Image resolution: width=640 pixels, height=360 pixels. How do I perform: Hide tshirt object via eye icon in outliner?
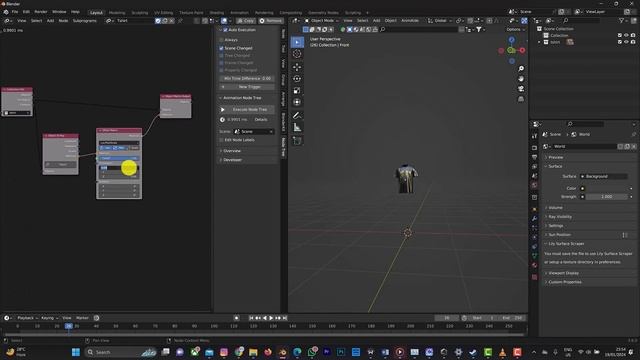point(626,42)
